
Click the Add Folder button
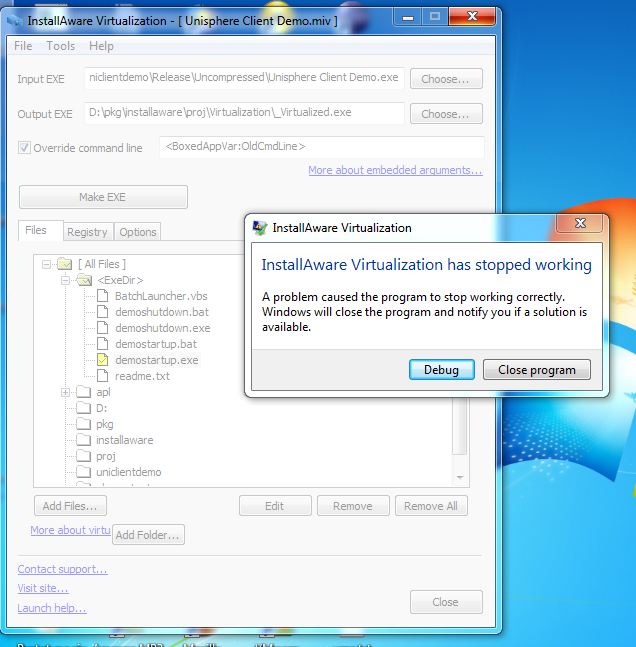(148, 535)
